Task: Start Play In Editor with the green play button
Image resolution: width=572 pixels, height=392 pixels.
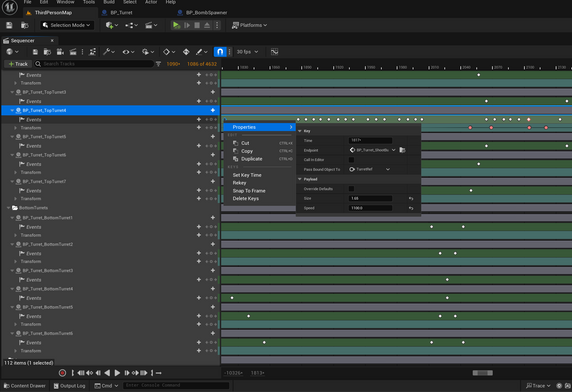Action: [176, 25]
